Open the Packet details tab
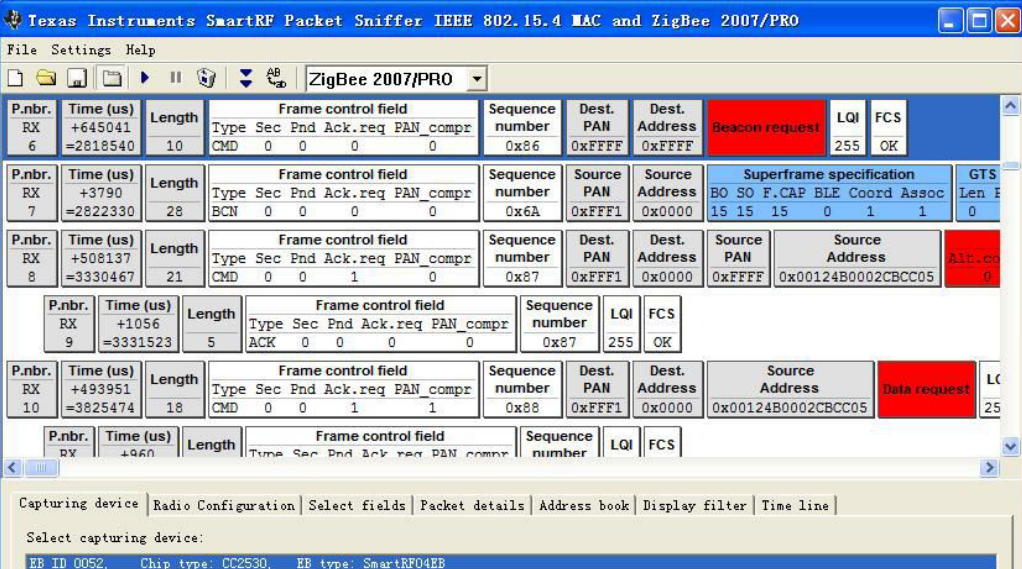Image resolution: width=1022 pixels, height=569 pixels. pos(472,506)
